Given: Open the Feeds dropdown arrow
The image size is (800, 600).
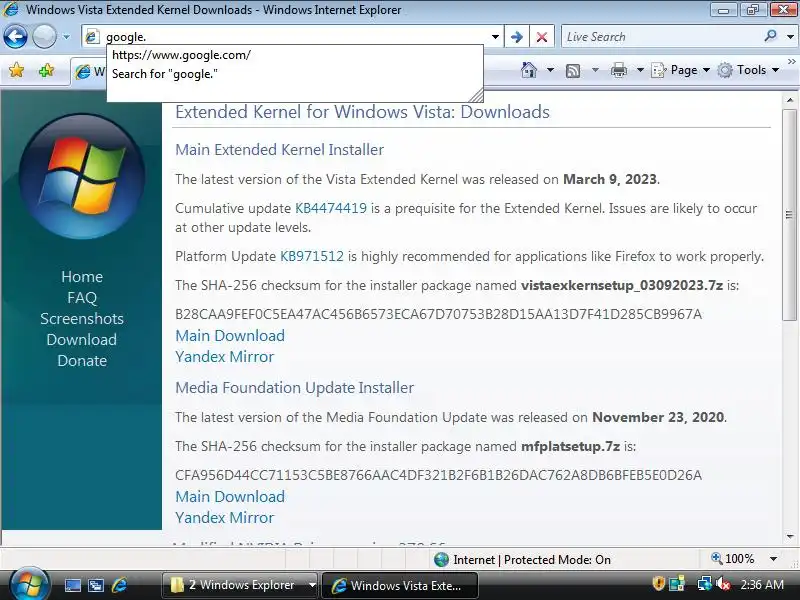Looking at the screenshot, I should pos(595,70).
